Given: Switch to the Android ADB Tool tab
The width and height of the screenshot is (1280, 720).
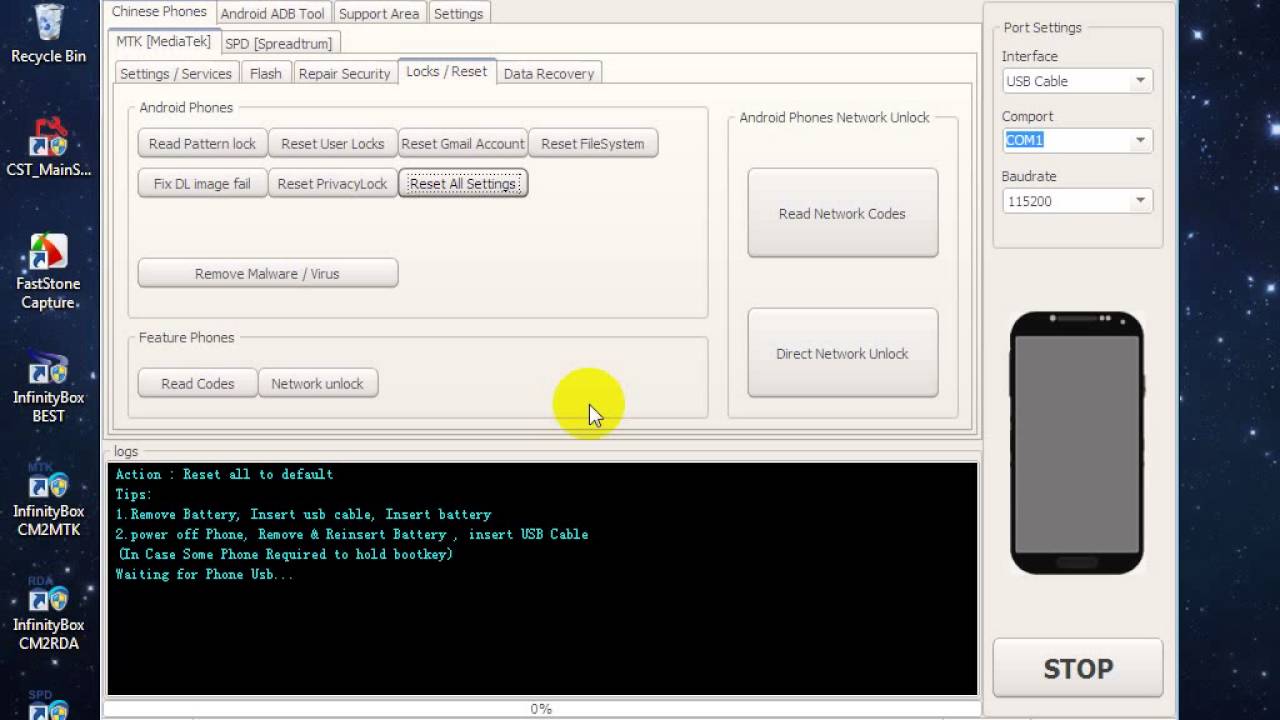Looking at the screenshot, I should pyautogui.click(x=272, y=13).
